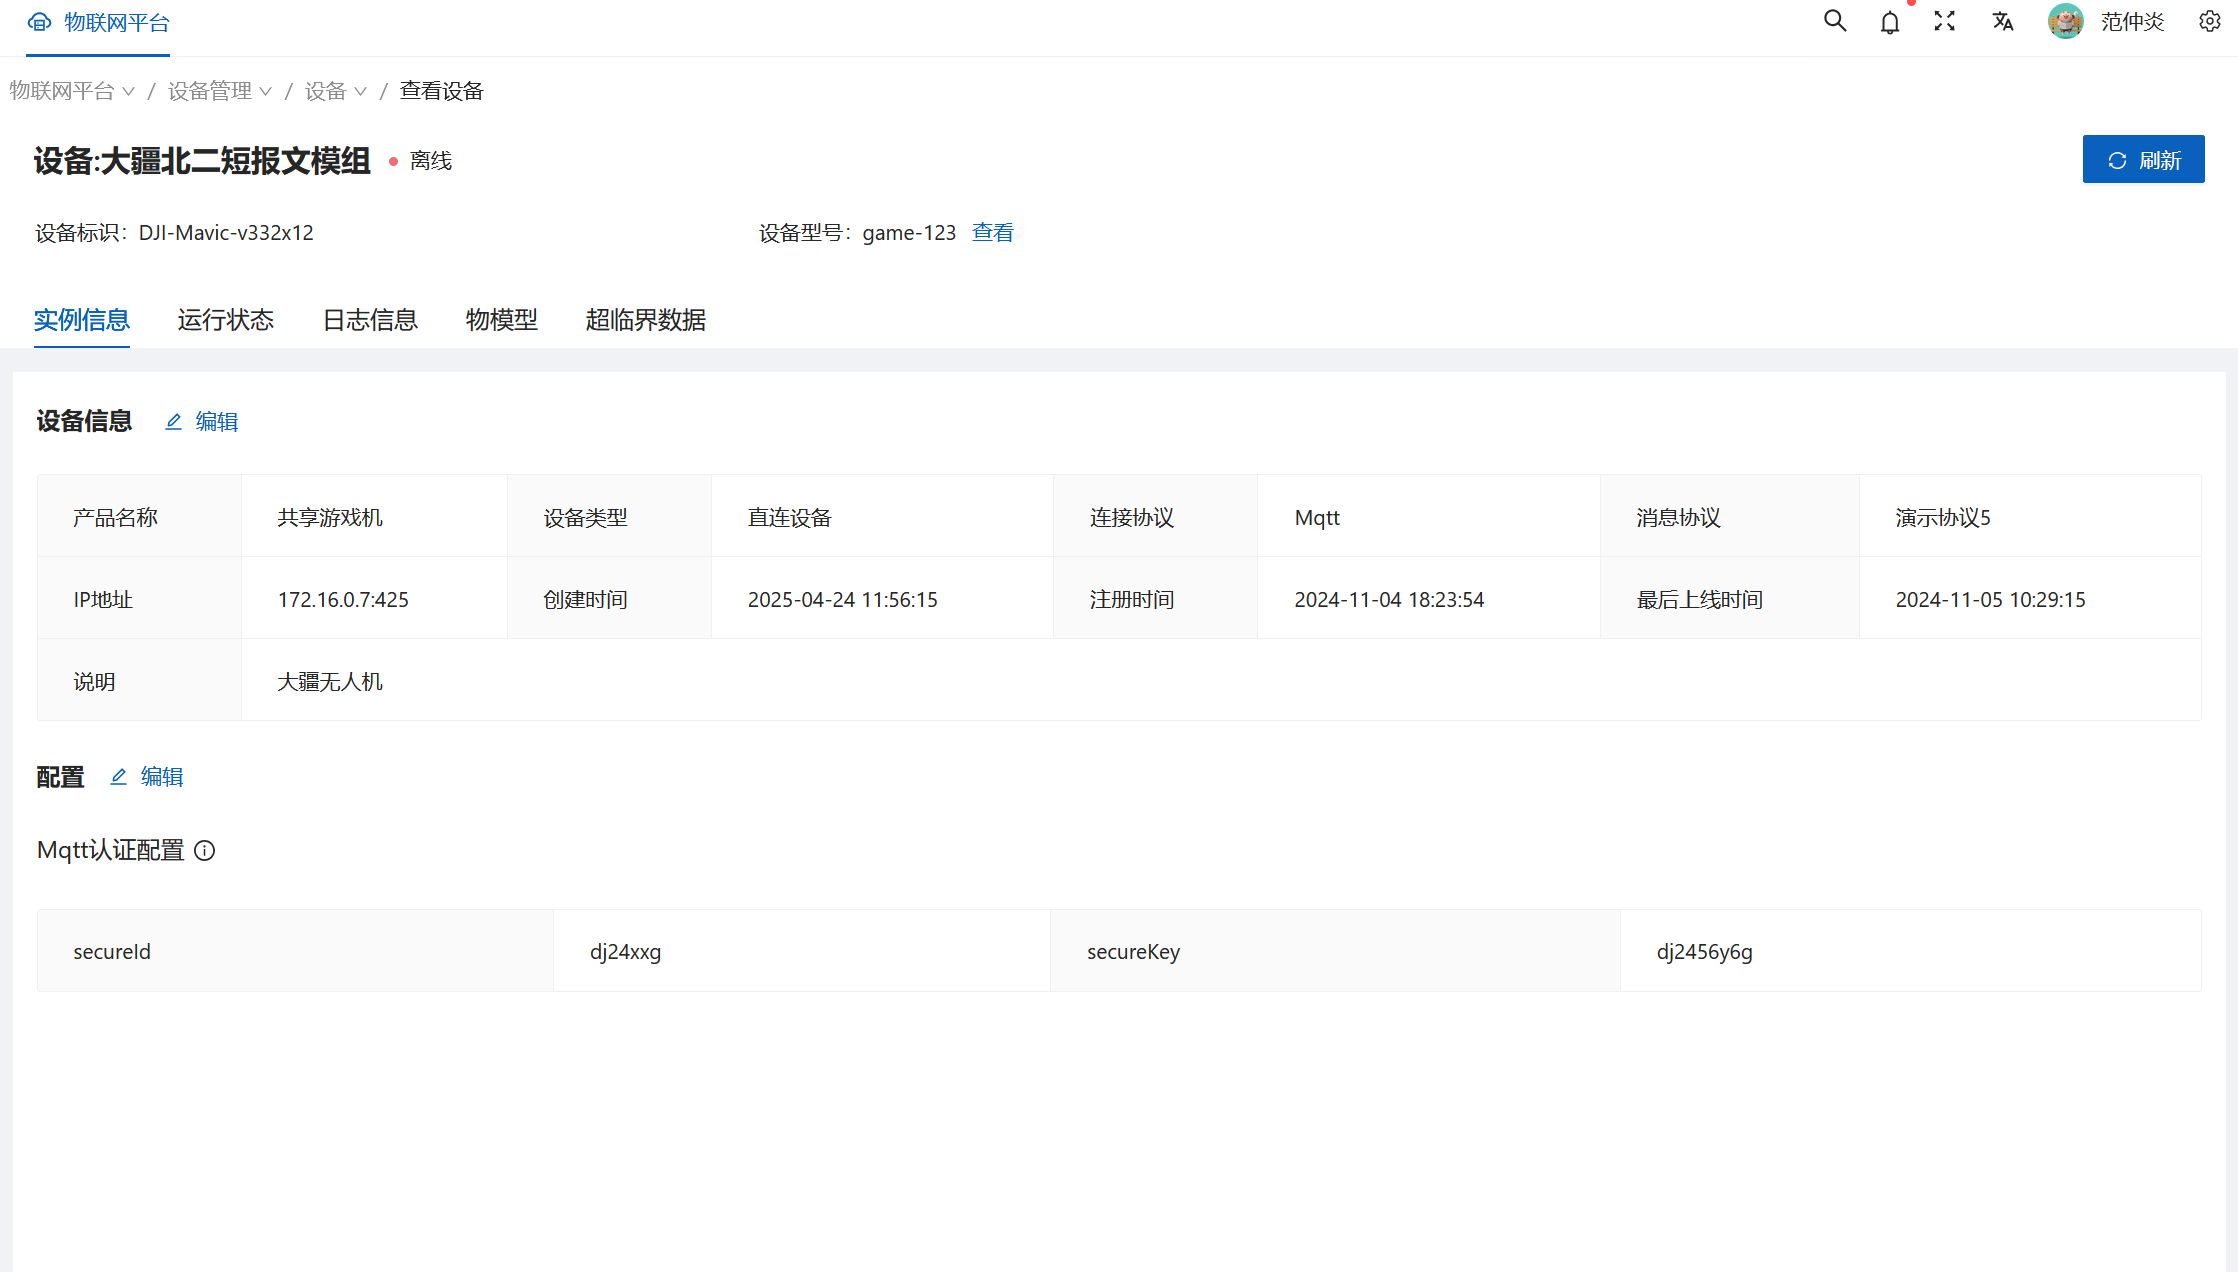
Task: Open the 物模型 tab
Action: [502, 320]
